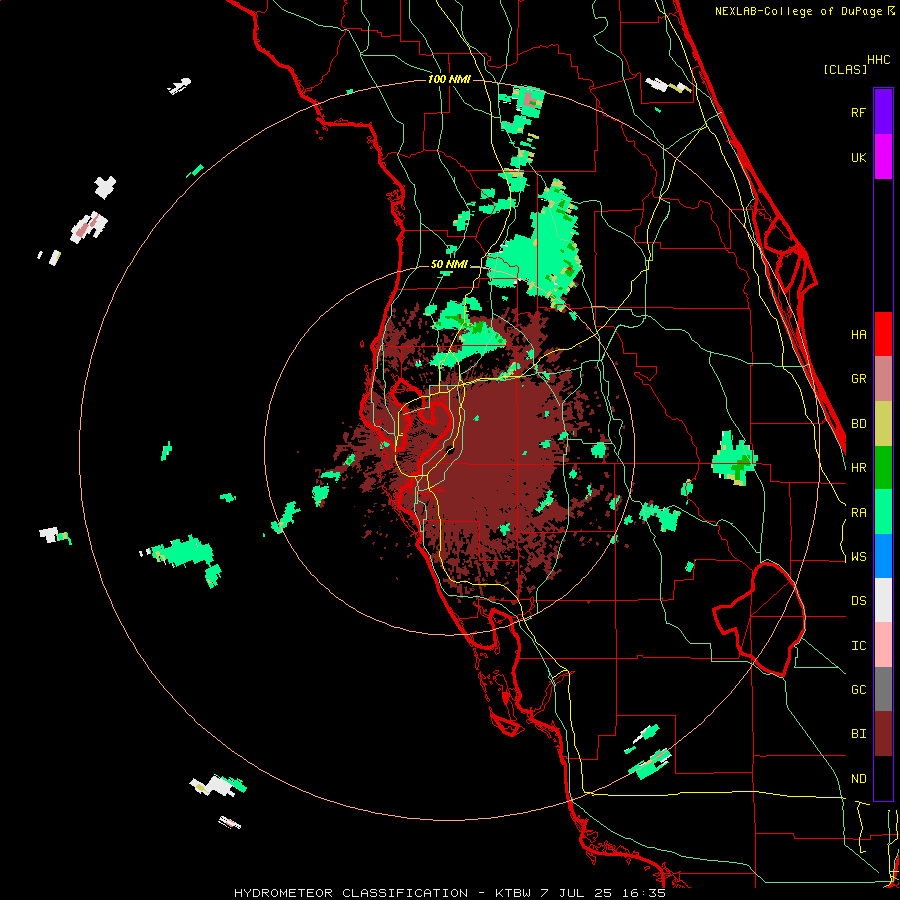
Task: Click the HA legend label
Action: pyautogui.click(x=858, y=335)
